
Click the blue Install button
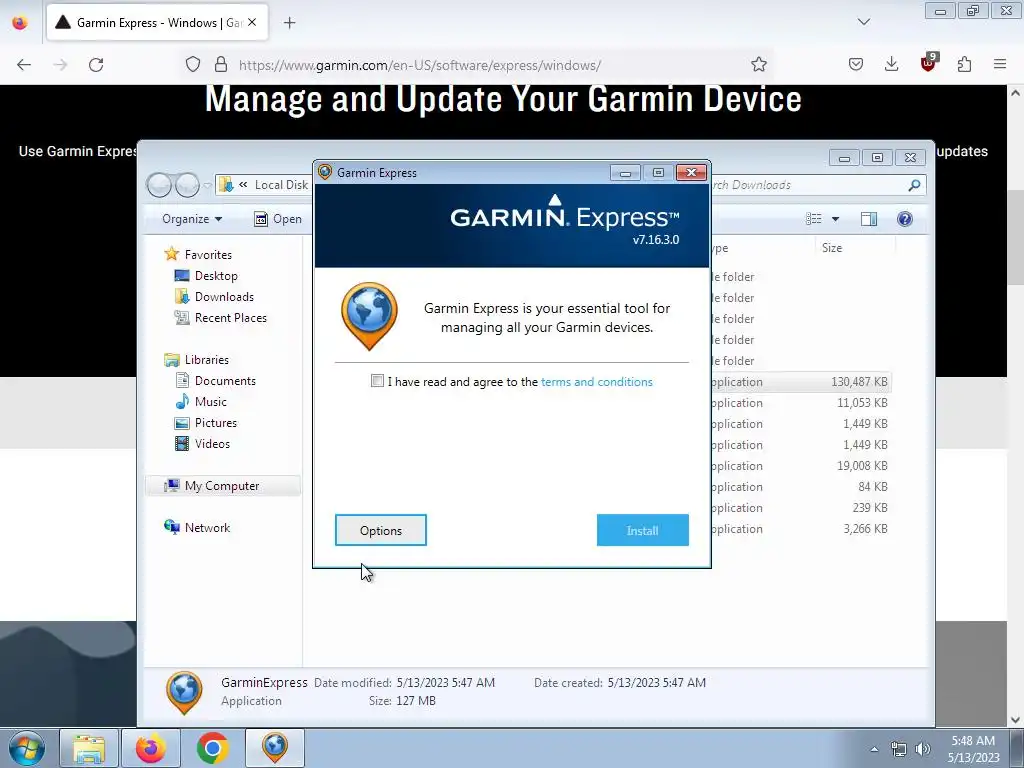[x=643, y=530]
